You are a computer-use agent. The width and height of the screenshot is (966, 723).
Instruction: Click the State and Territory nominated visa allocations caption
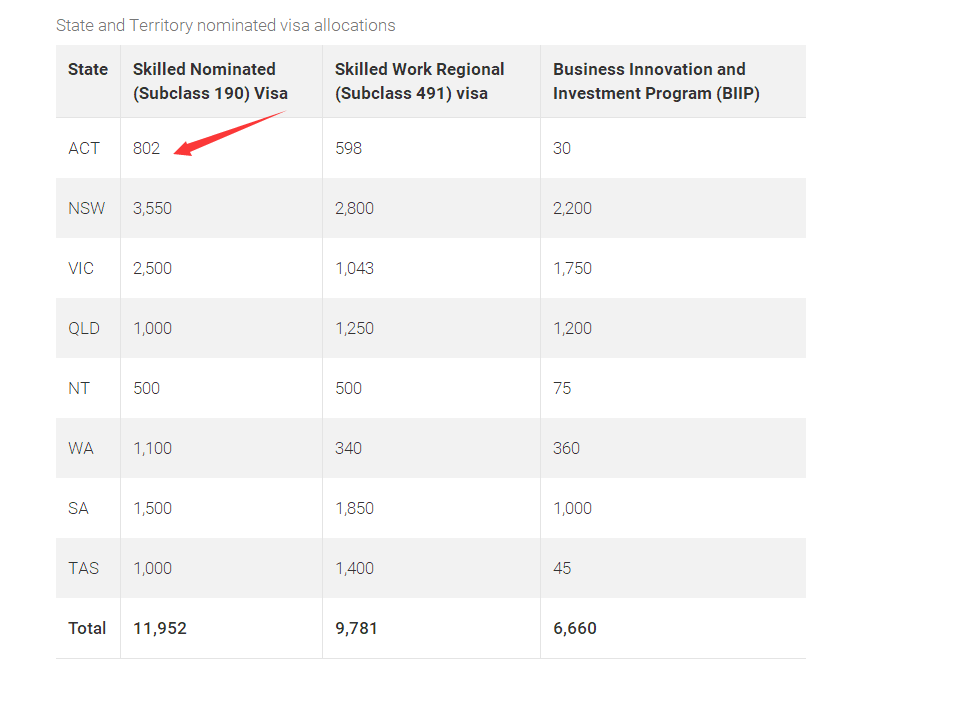[x=226, y=25]
